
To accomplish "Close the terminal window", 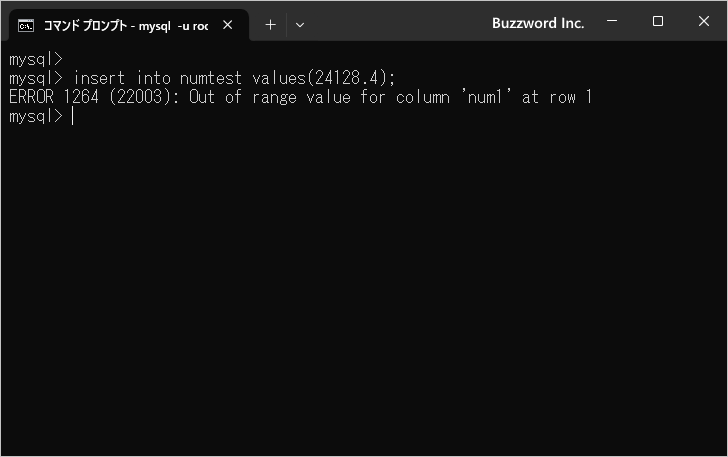I will [x=703, y=21].
